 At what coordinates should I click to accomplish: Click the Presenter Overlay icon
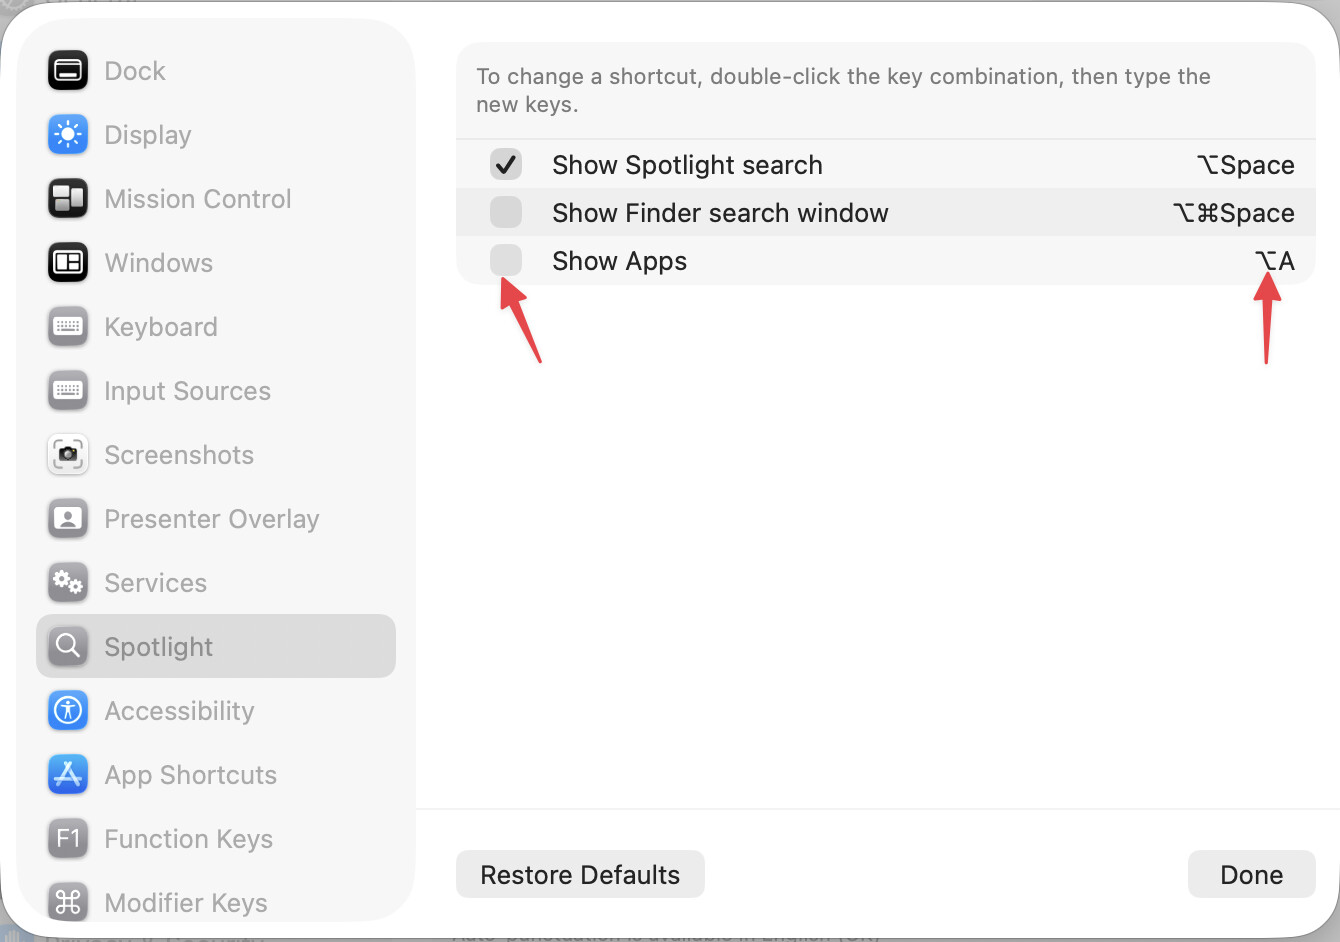(x=68, y=519)
